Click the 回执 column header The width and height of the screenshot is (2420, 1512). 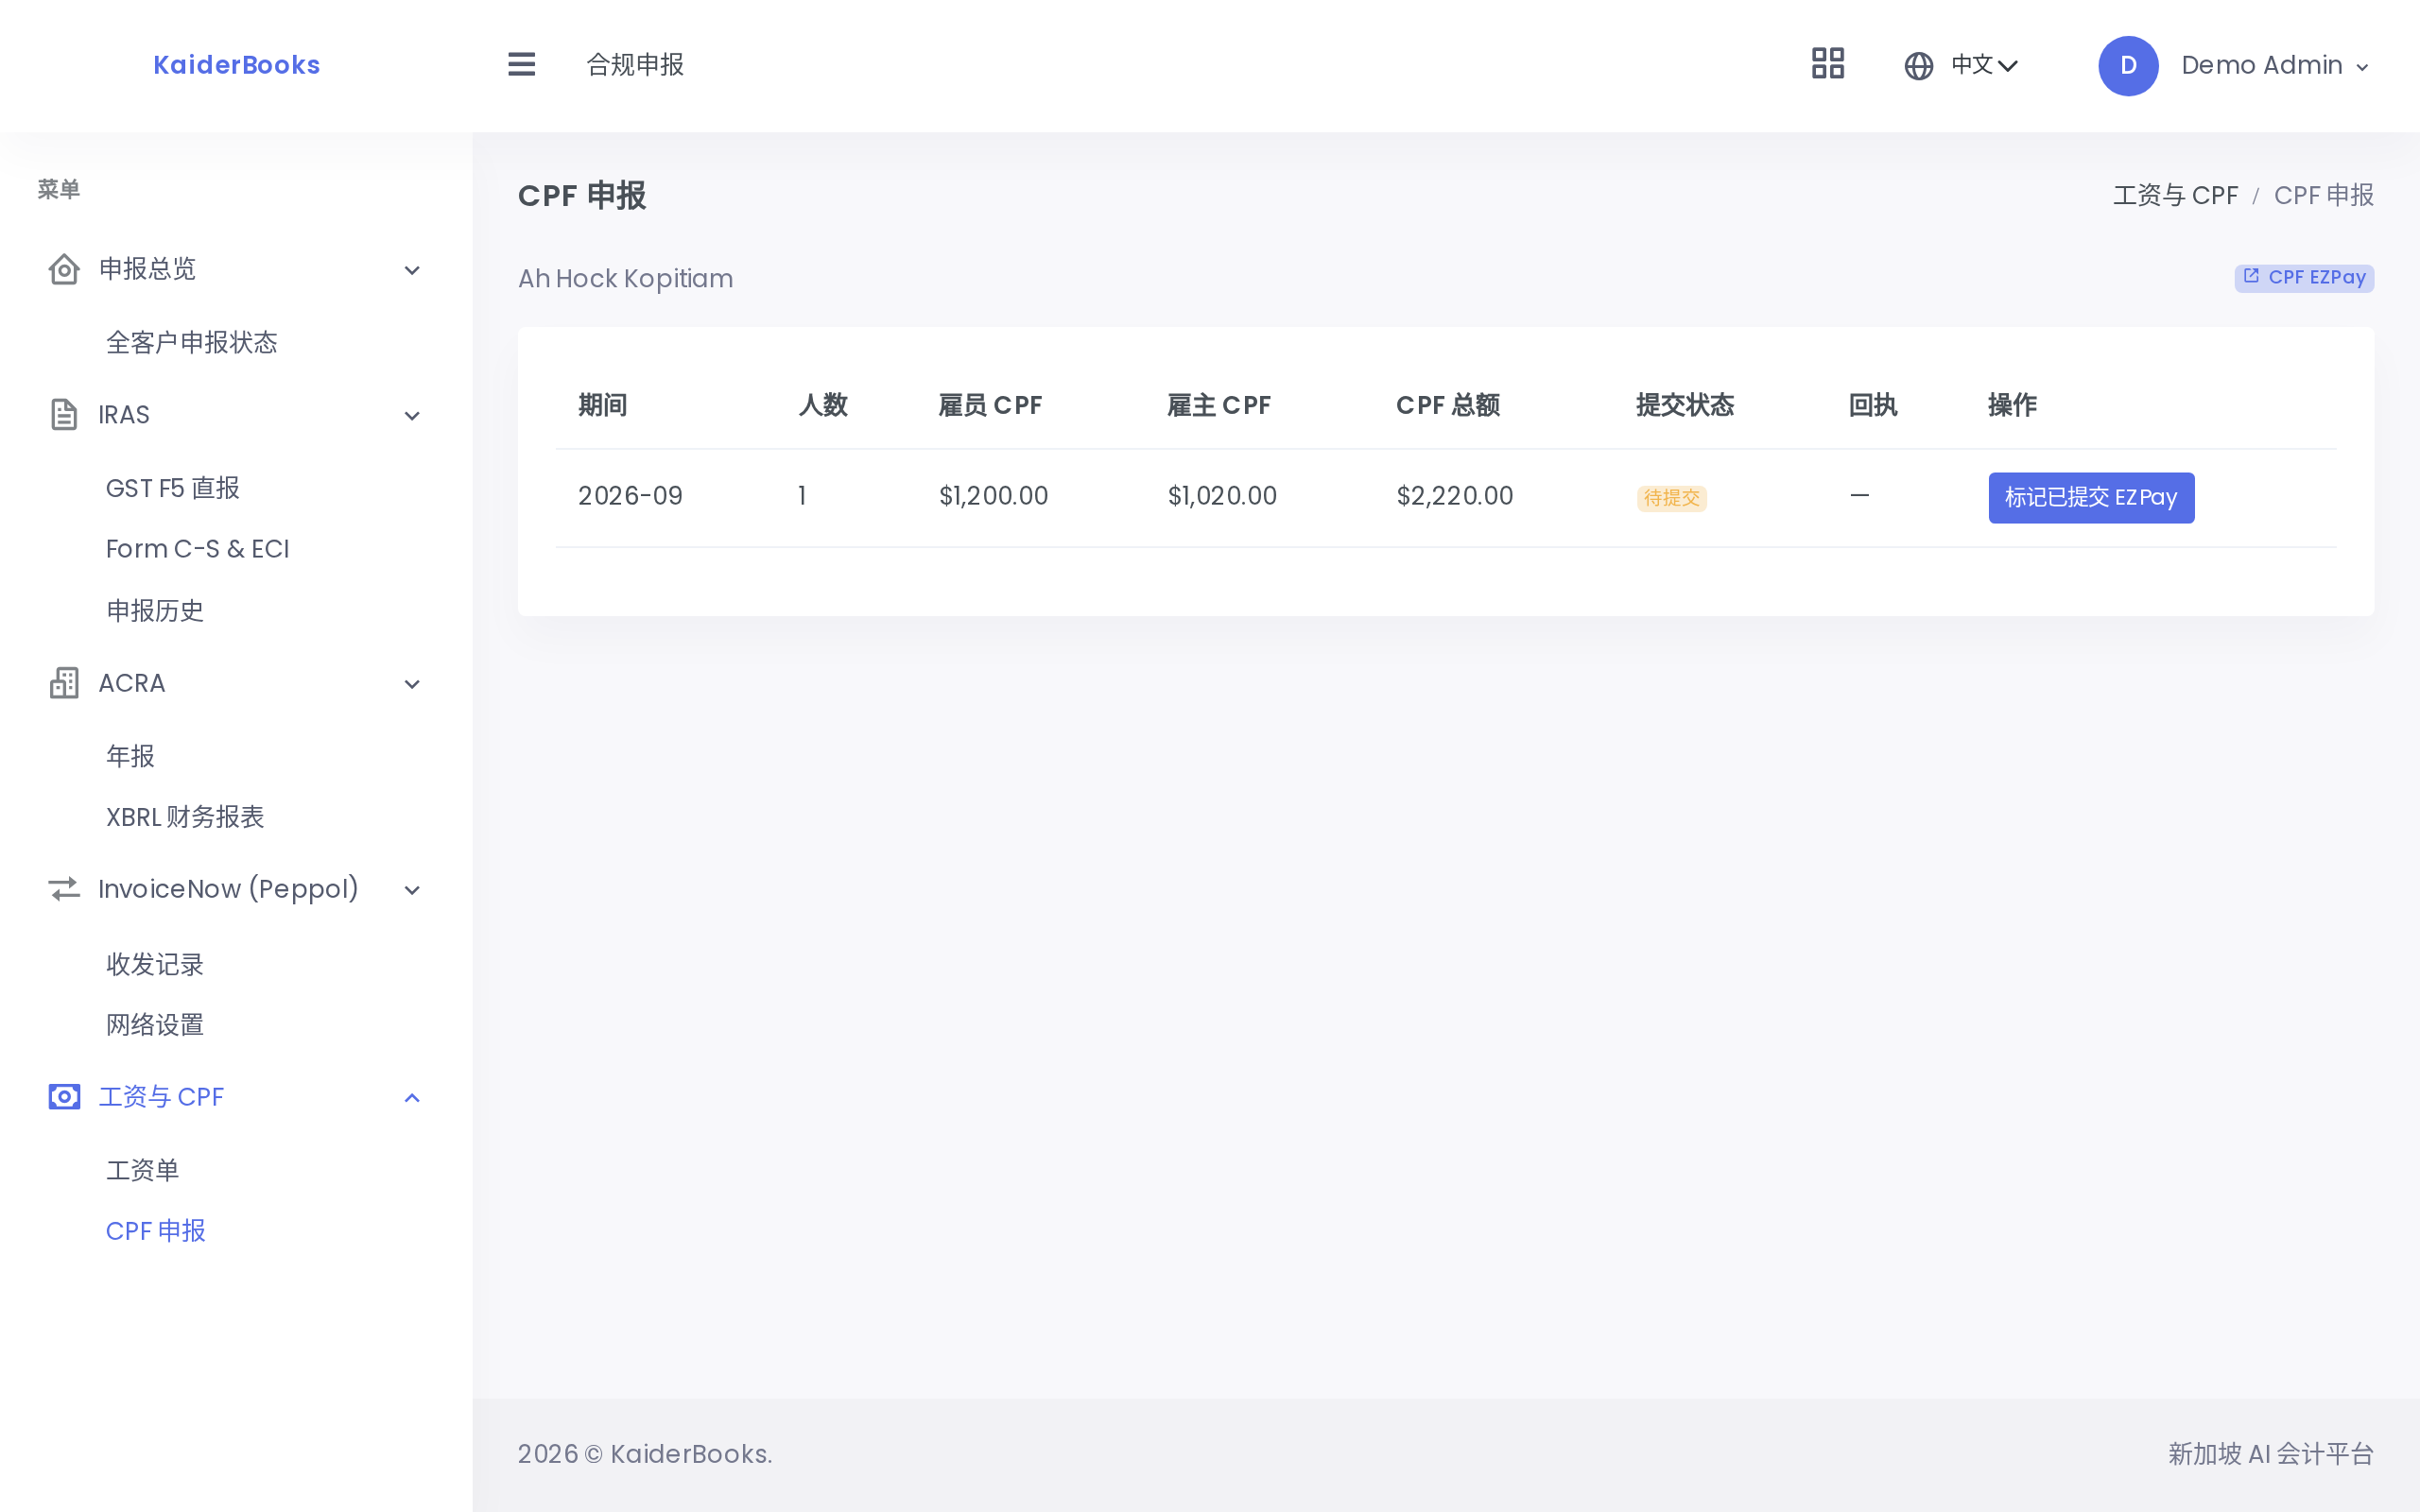point(1873,405)
